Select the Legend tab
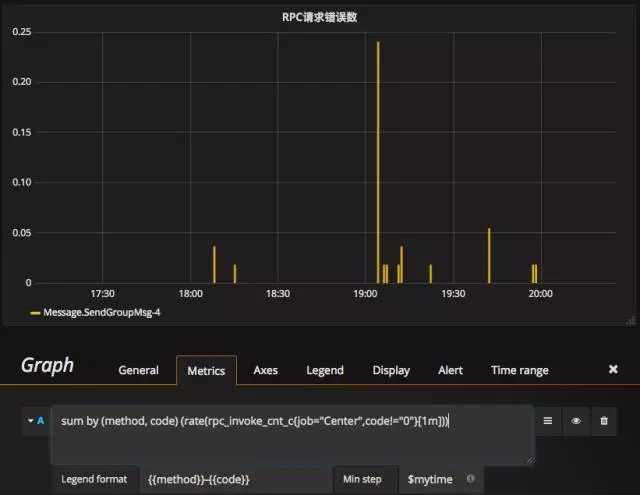 [x=325, y=370]
